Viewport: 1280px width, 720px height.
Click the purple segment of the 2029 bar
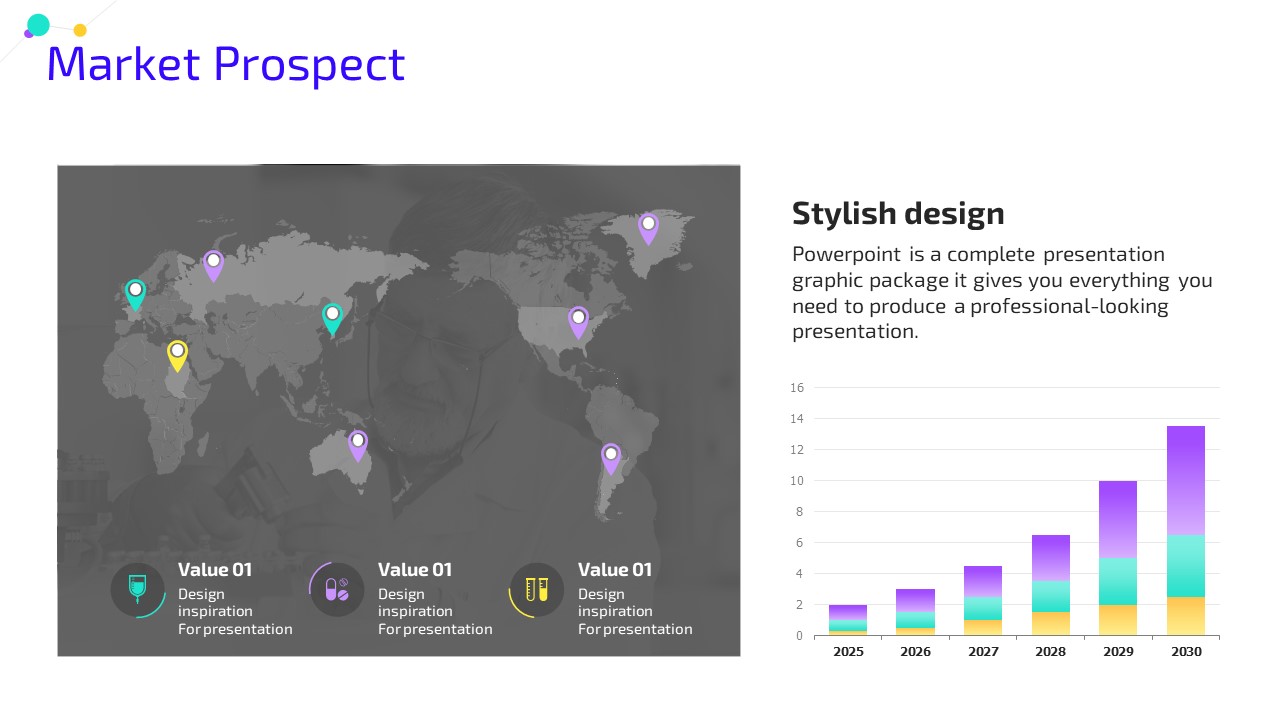click(x=1118, y=519)
